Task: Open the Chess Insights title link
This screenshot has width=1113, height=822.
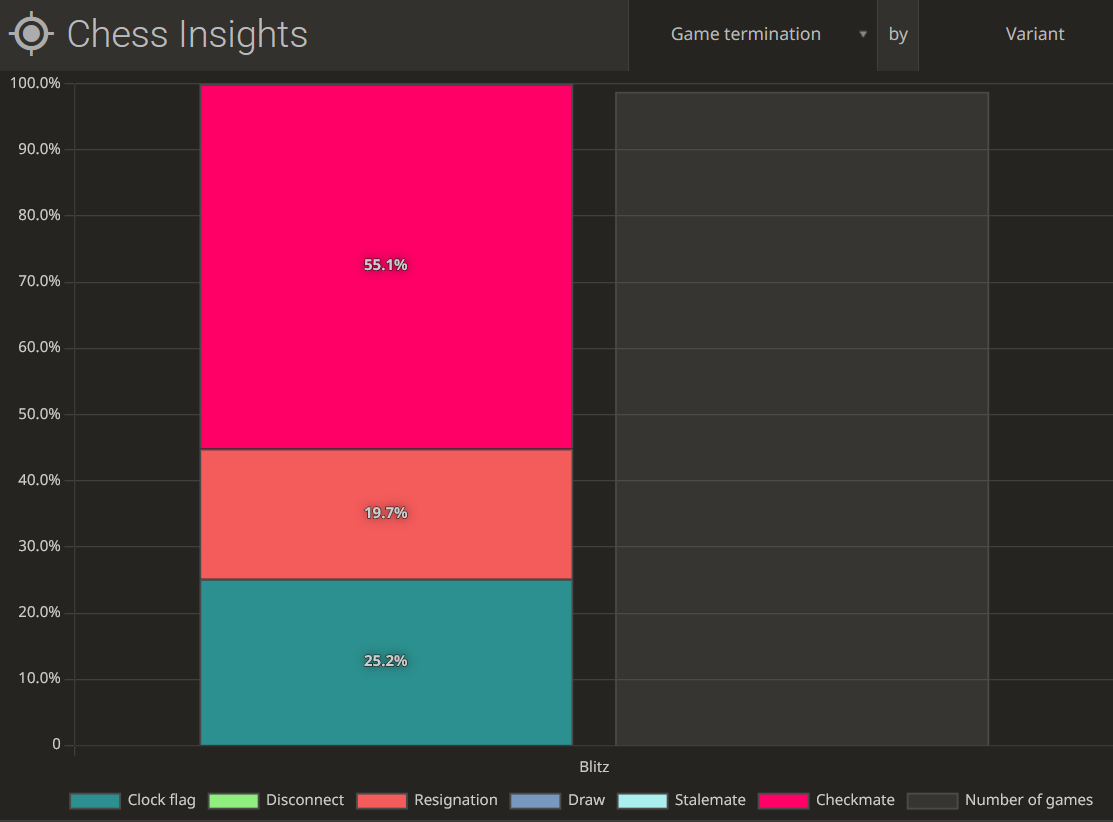Action: coord(187,34)
